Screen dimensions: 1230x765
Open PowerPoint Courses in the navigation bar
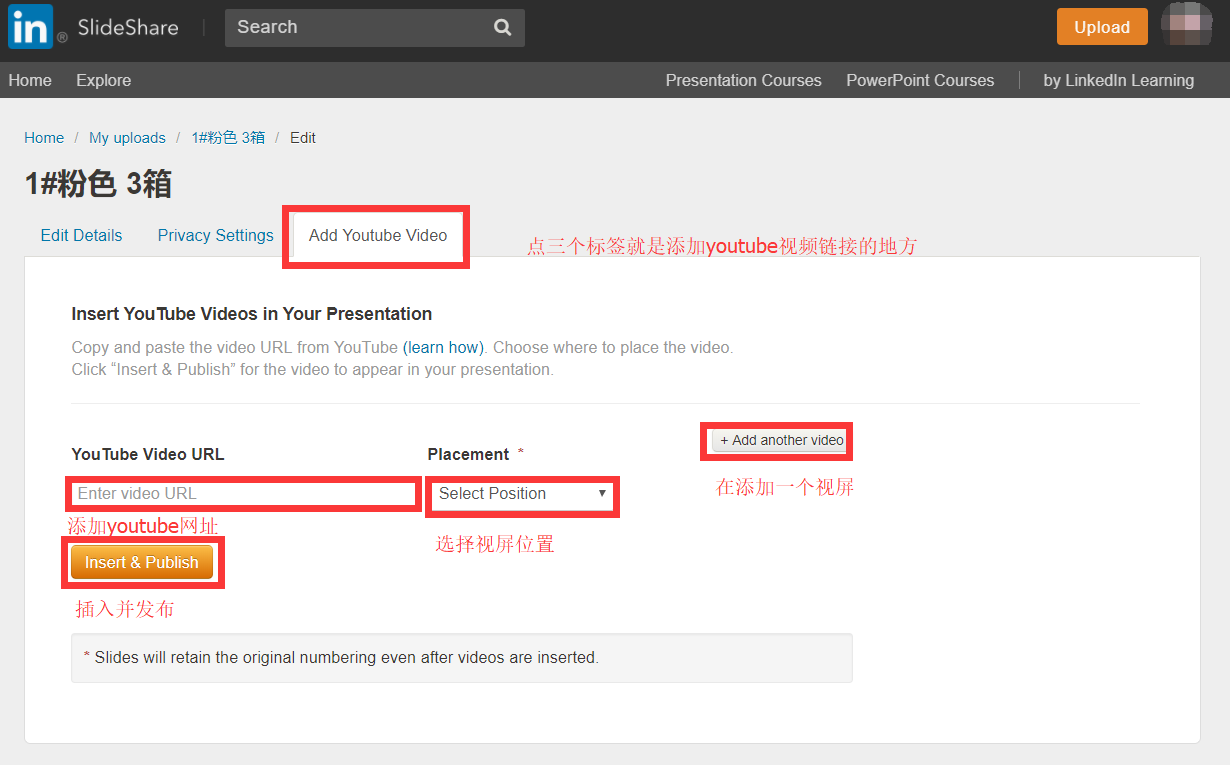click(920, 80)
